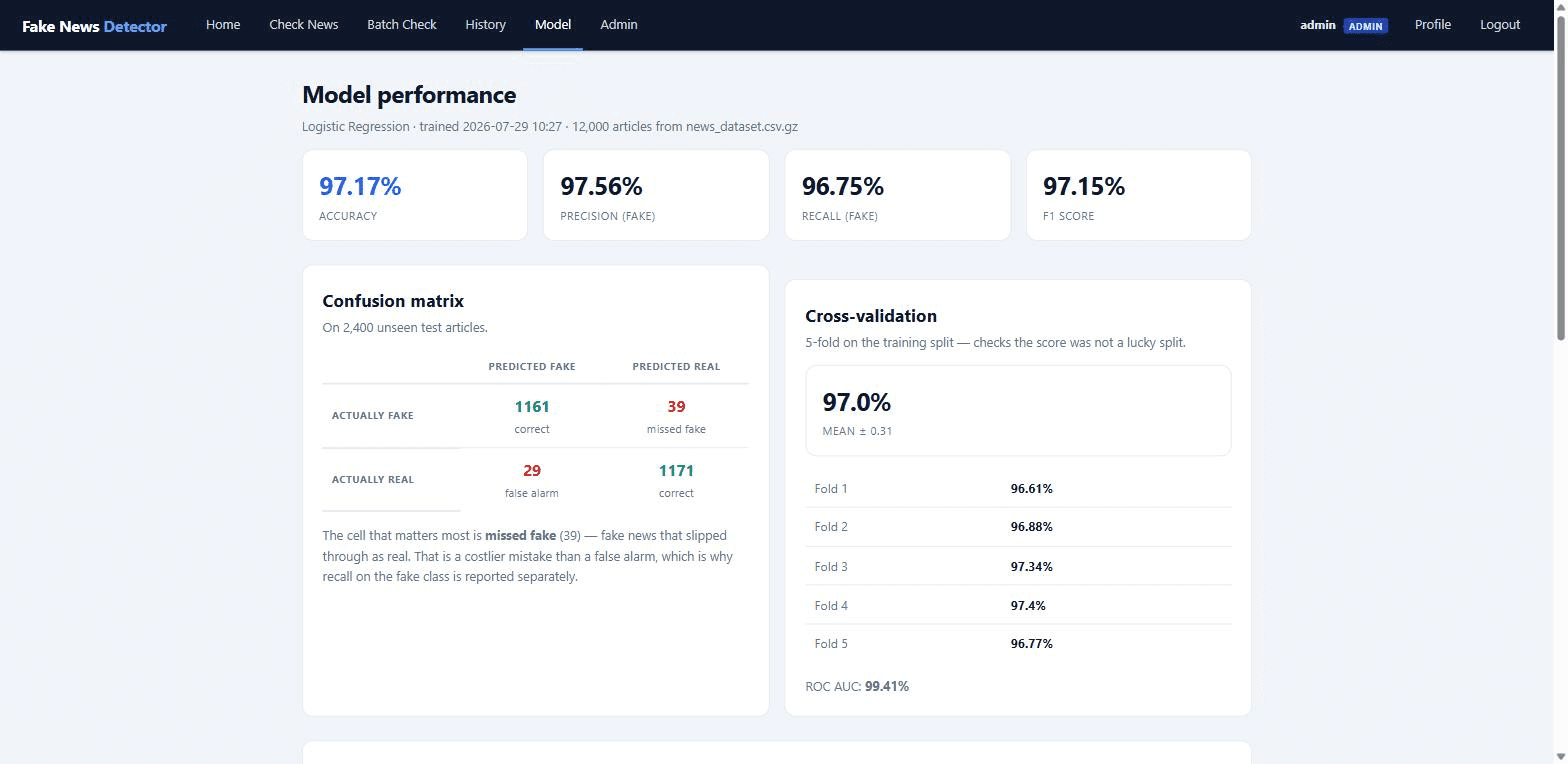Click the RECALL (FAKE) label
Screen dimensions: 1568x764
pos(840,216)
